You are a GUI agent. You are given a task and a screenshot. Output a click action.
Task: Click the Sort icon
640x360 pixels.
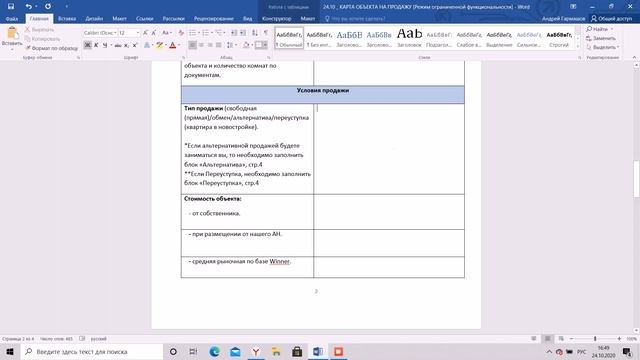click(x=255, y=33)
